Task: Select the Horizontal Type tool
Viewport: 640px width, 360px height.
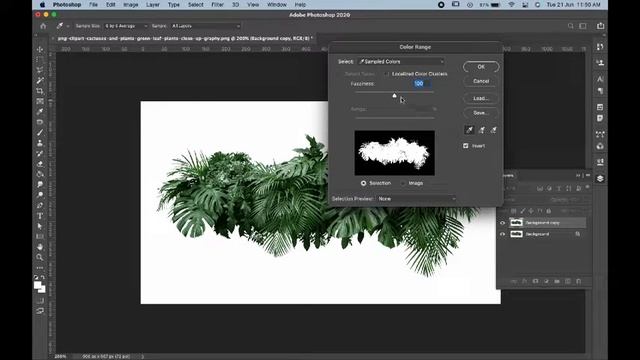Action: click(x=40, y=216)
